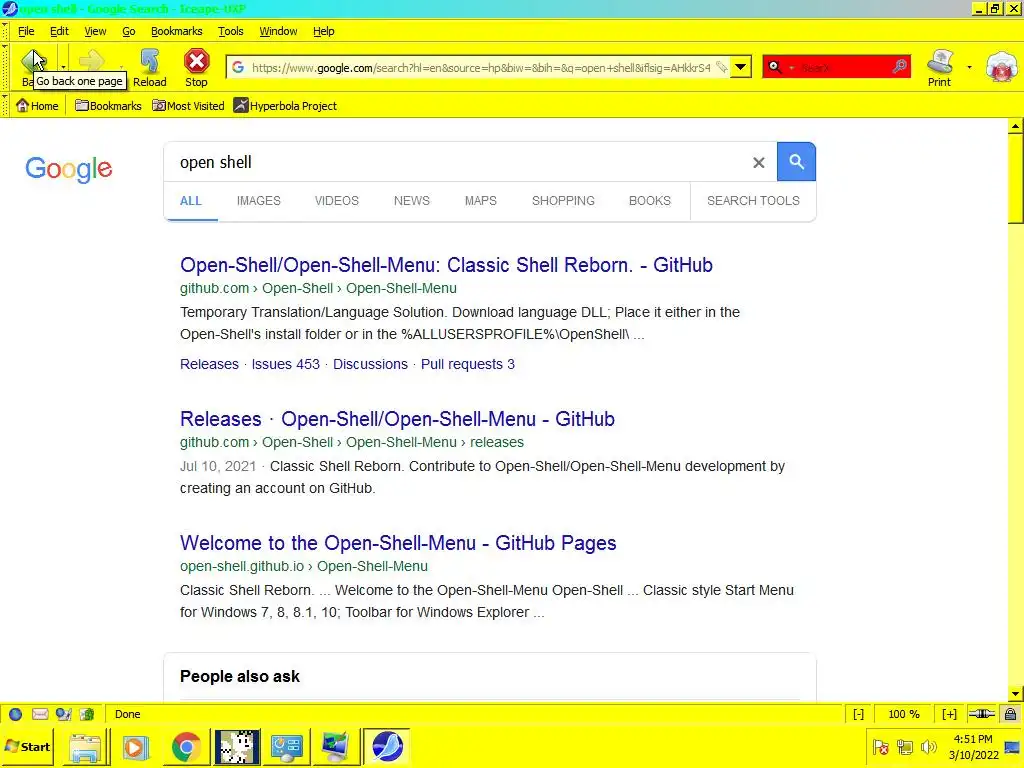Open Windows Explorer folder from the taskbar
This screenshot has height=768, width=1024.
coord(85,747)
